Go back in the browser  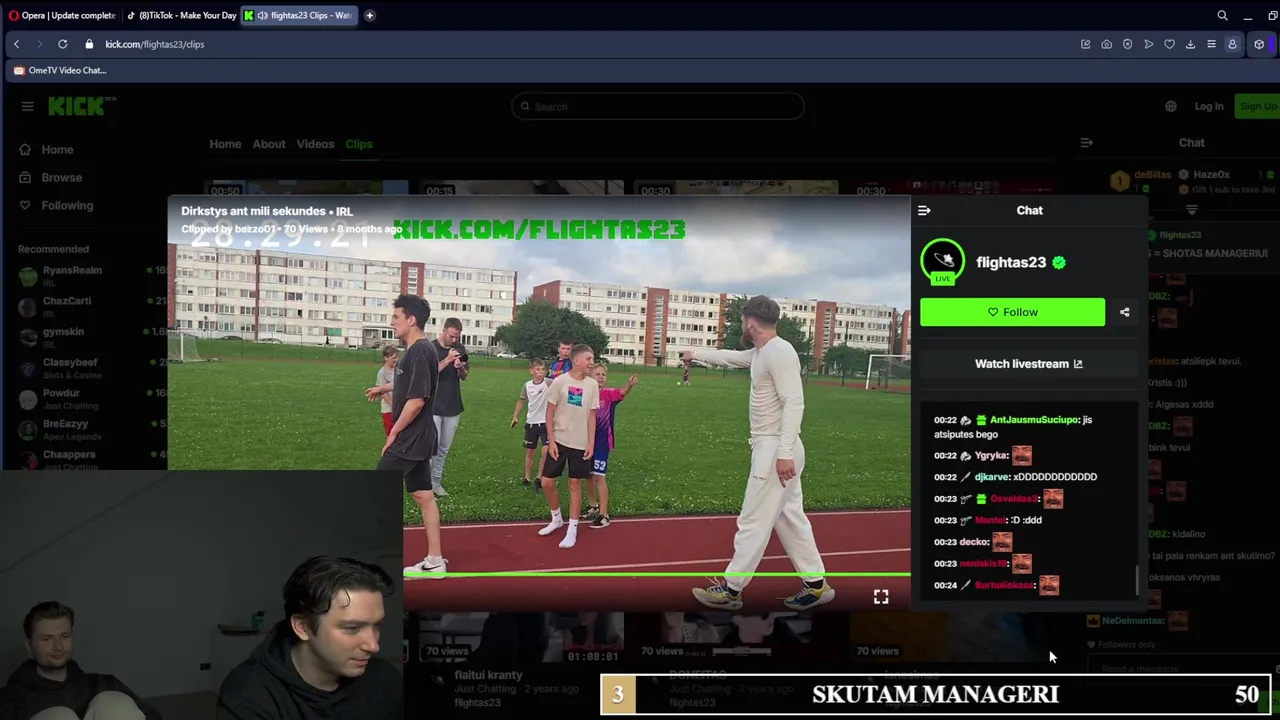click(x=16, y=44)
